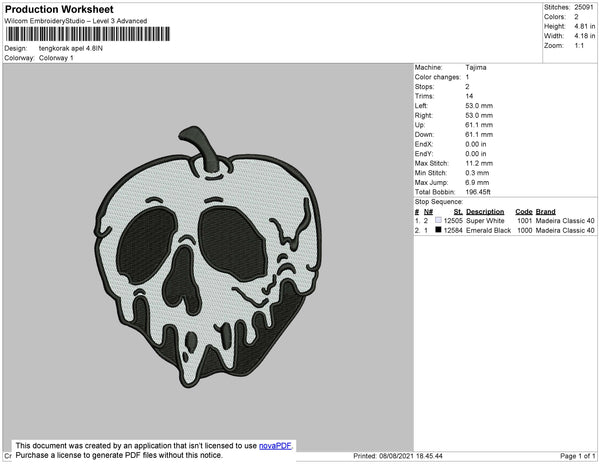Screen dimensions: 600x464
Task: Click the thread code 1000
Action: 524,230
